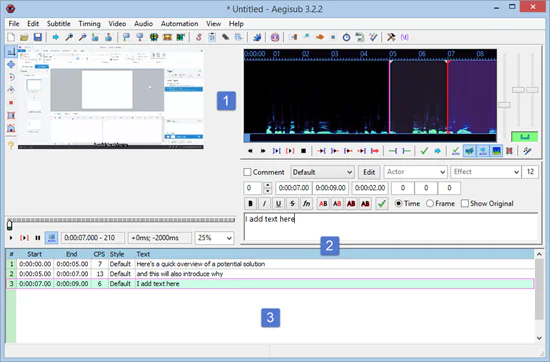550x362 pixels.
Task: Open the Kanji timer clock icon
Action: [346, 37]
